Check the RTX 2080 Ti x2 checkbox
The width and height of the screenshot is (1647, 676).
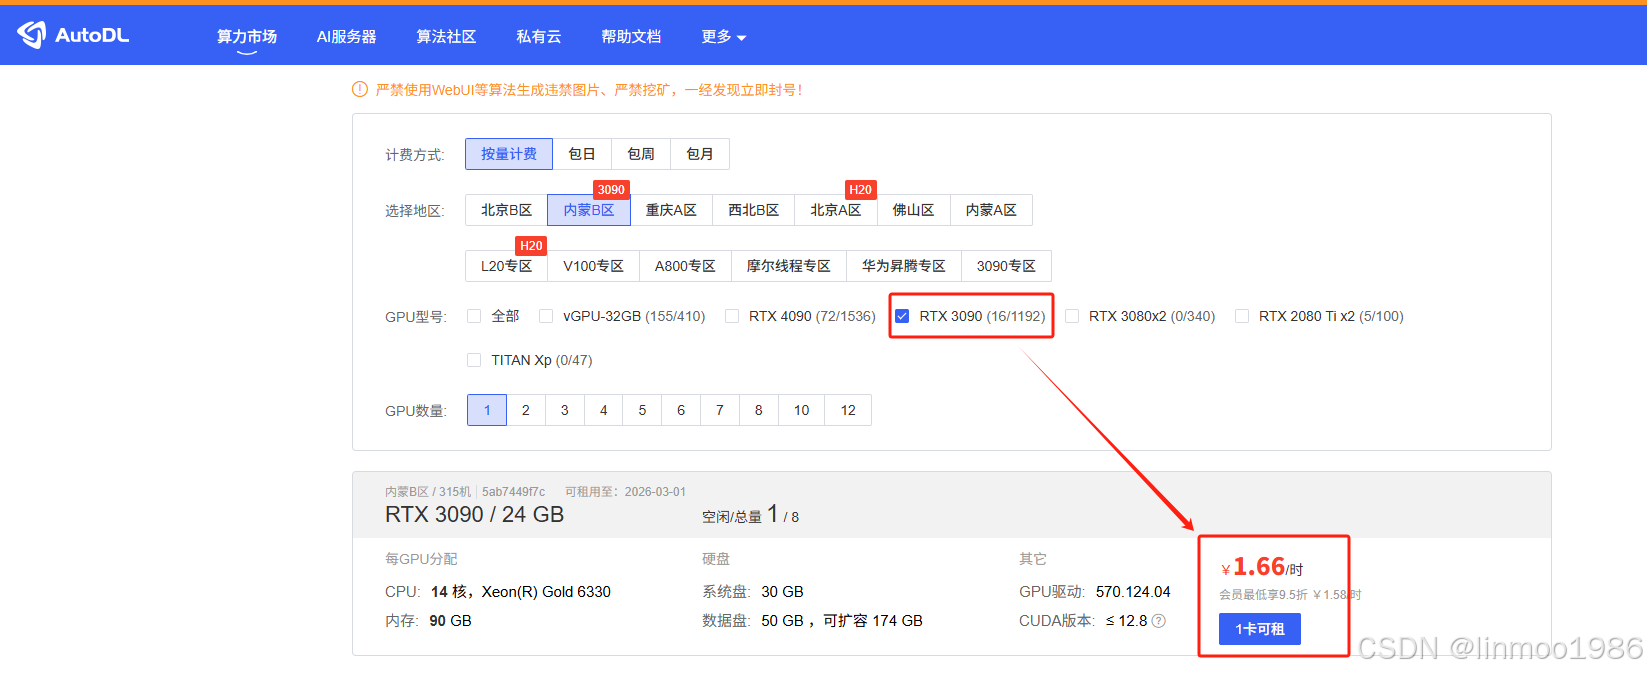coord(1242,316)
